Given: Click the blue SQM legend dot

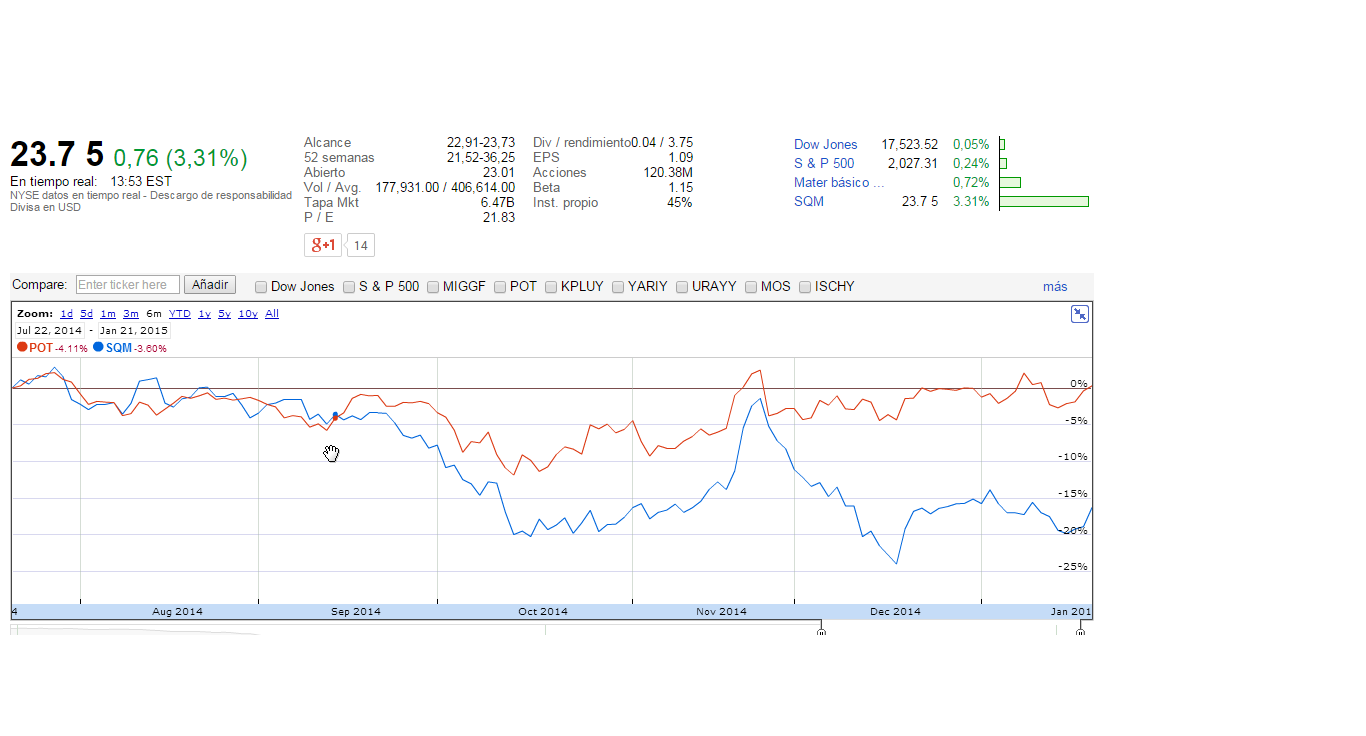Looking at the screenshot, I should point(98,347).
